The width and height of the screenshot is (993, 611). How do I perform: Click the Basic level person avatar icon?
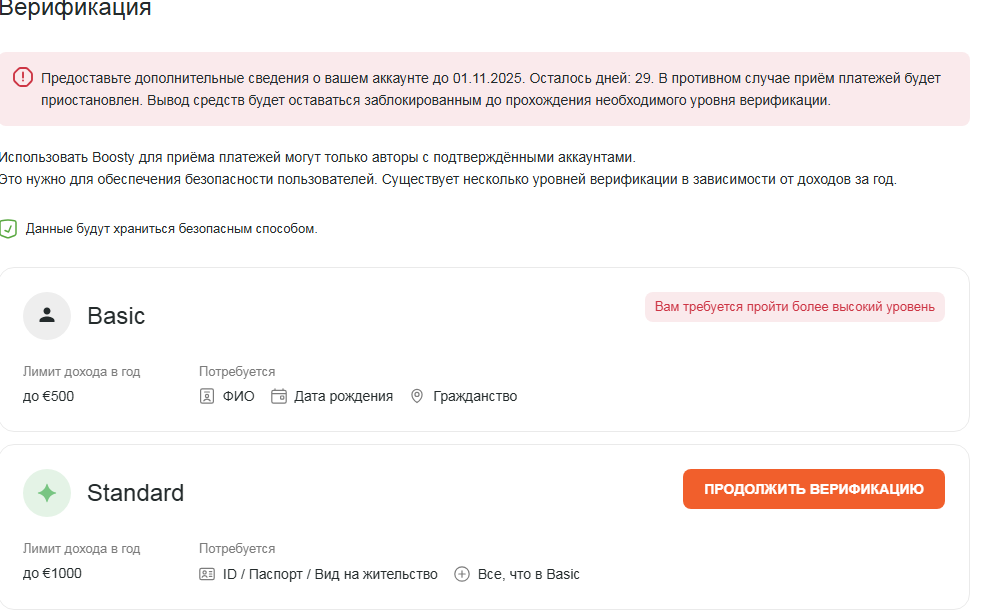pos(47,316)
